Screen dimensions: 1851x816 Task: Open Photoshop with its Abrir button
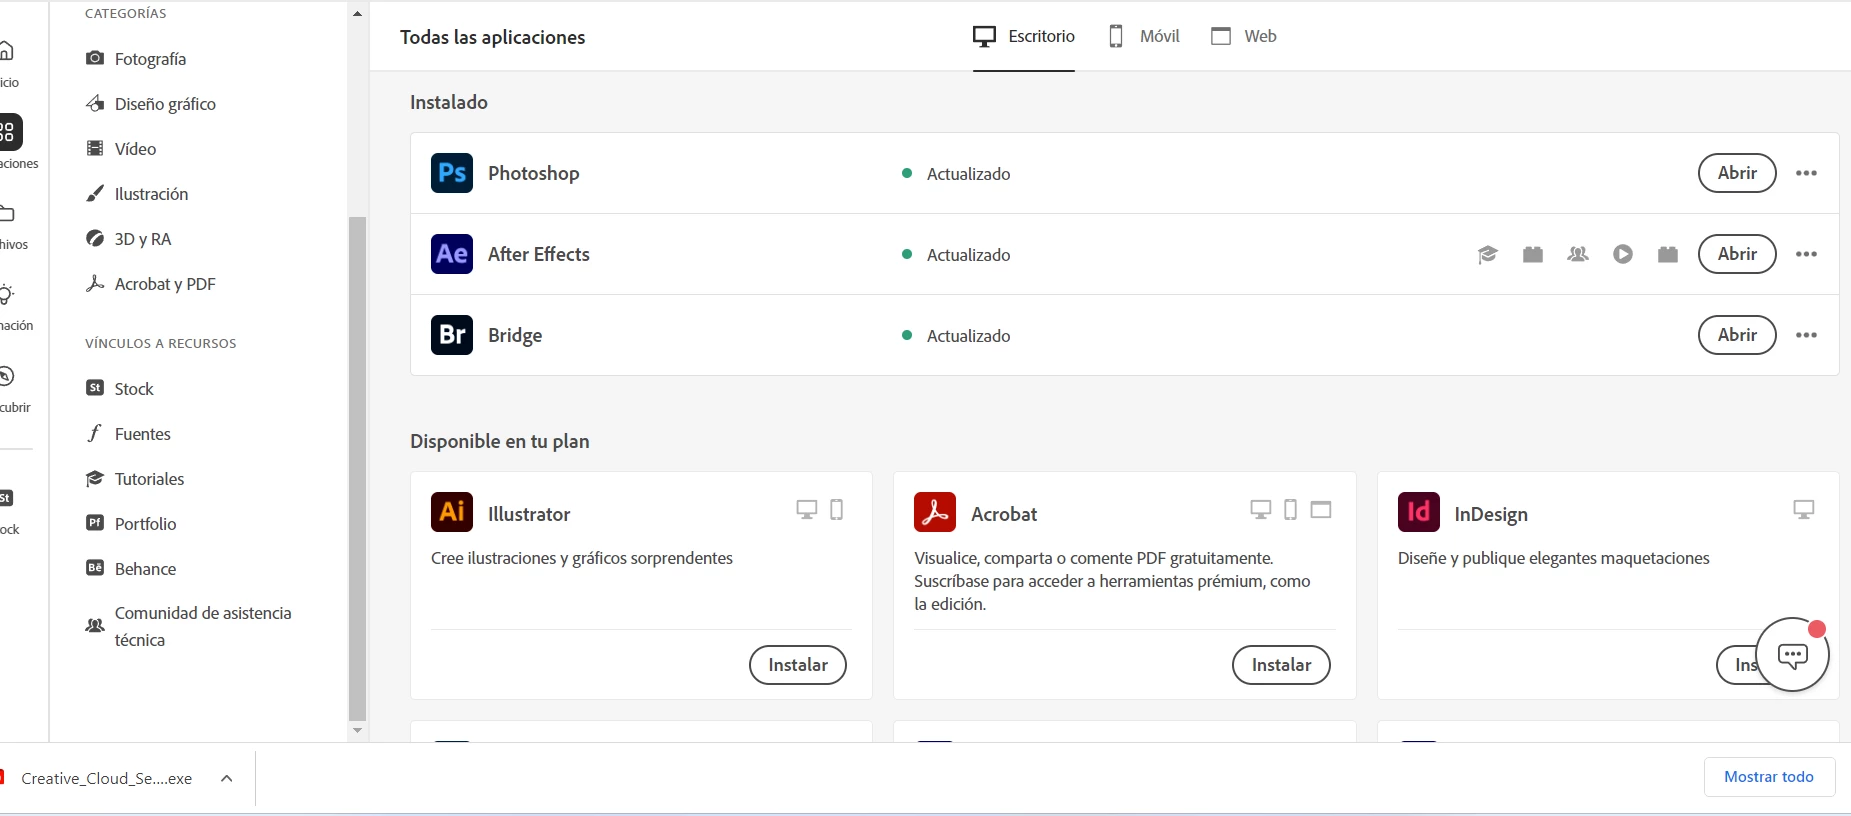tap(1737, 173)
